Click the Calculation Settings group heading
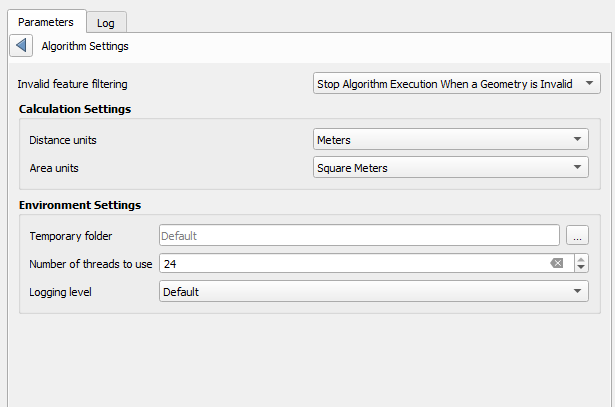Viewport: 615px width, 407px height. [75, 108]
